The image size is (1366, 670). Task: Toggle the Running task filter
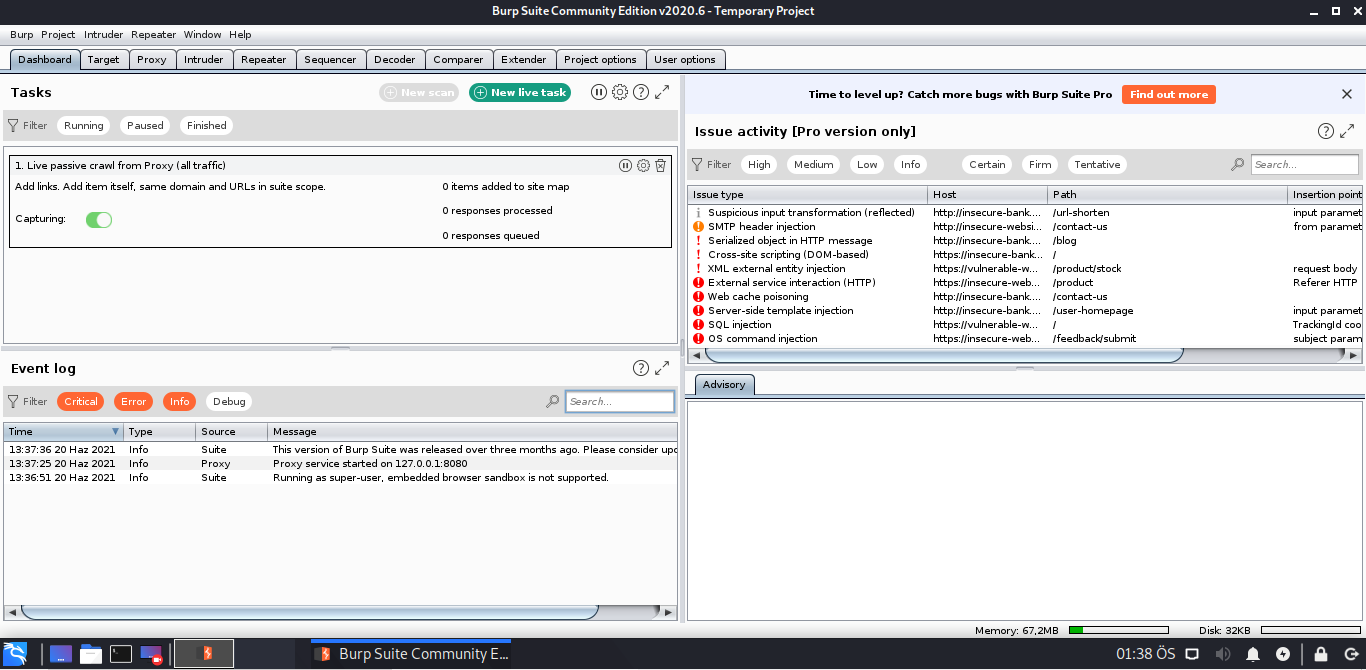[x=84, y=126]
